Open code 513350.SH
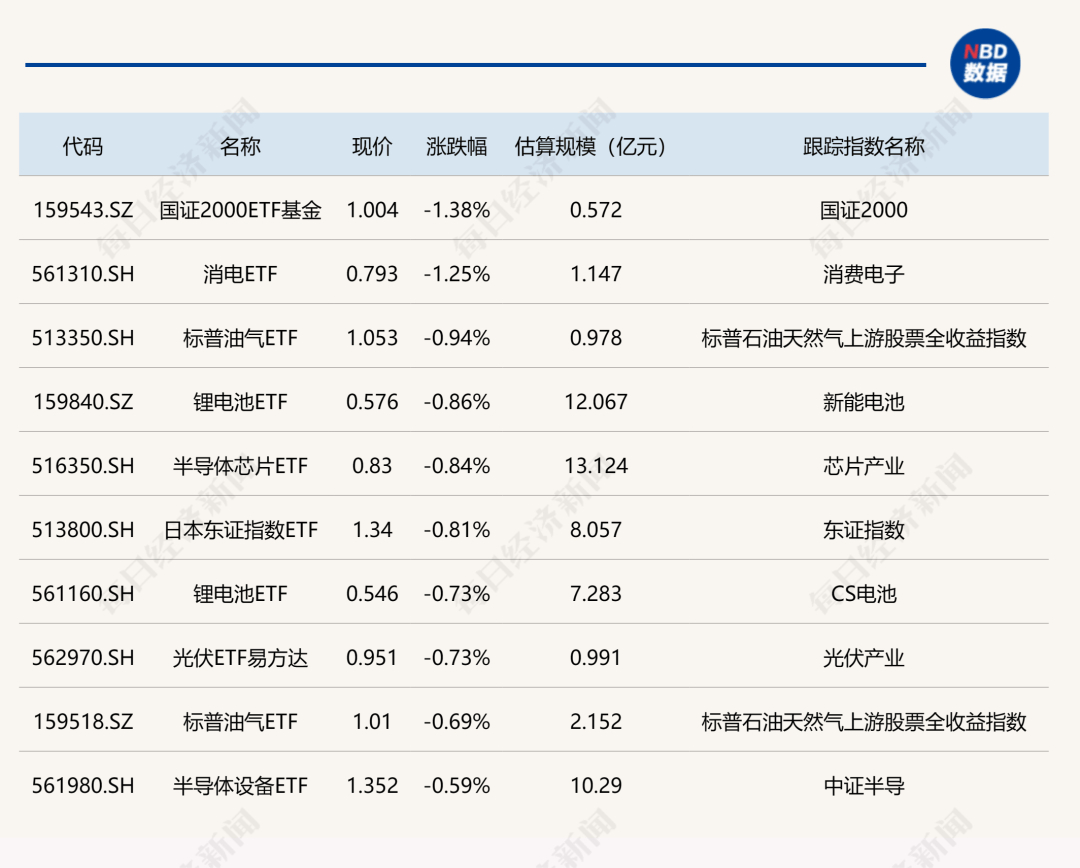The image size is (1080, 868). tap(81, 338)
